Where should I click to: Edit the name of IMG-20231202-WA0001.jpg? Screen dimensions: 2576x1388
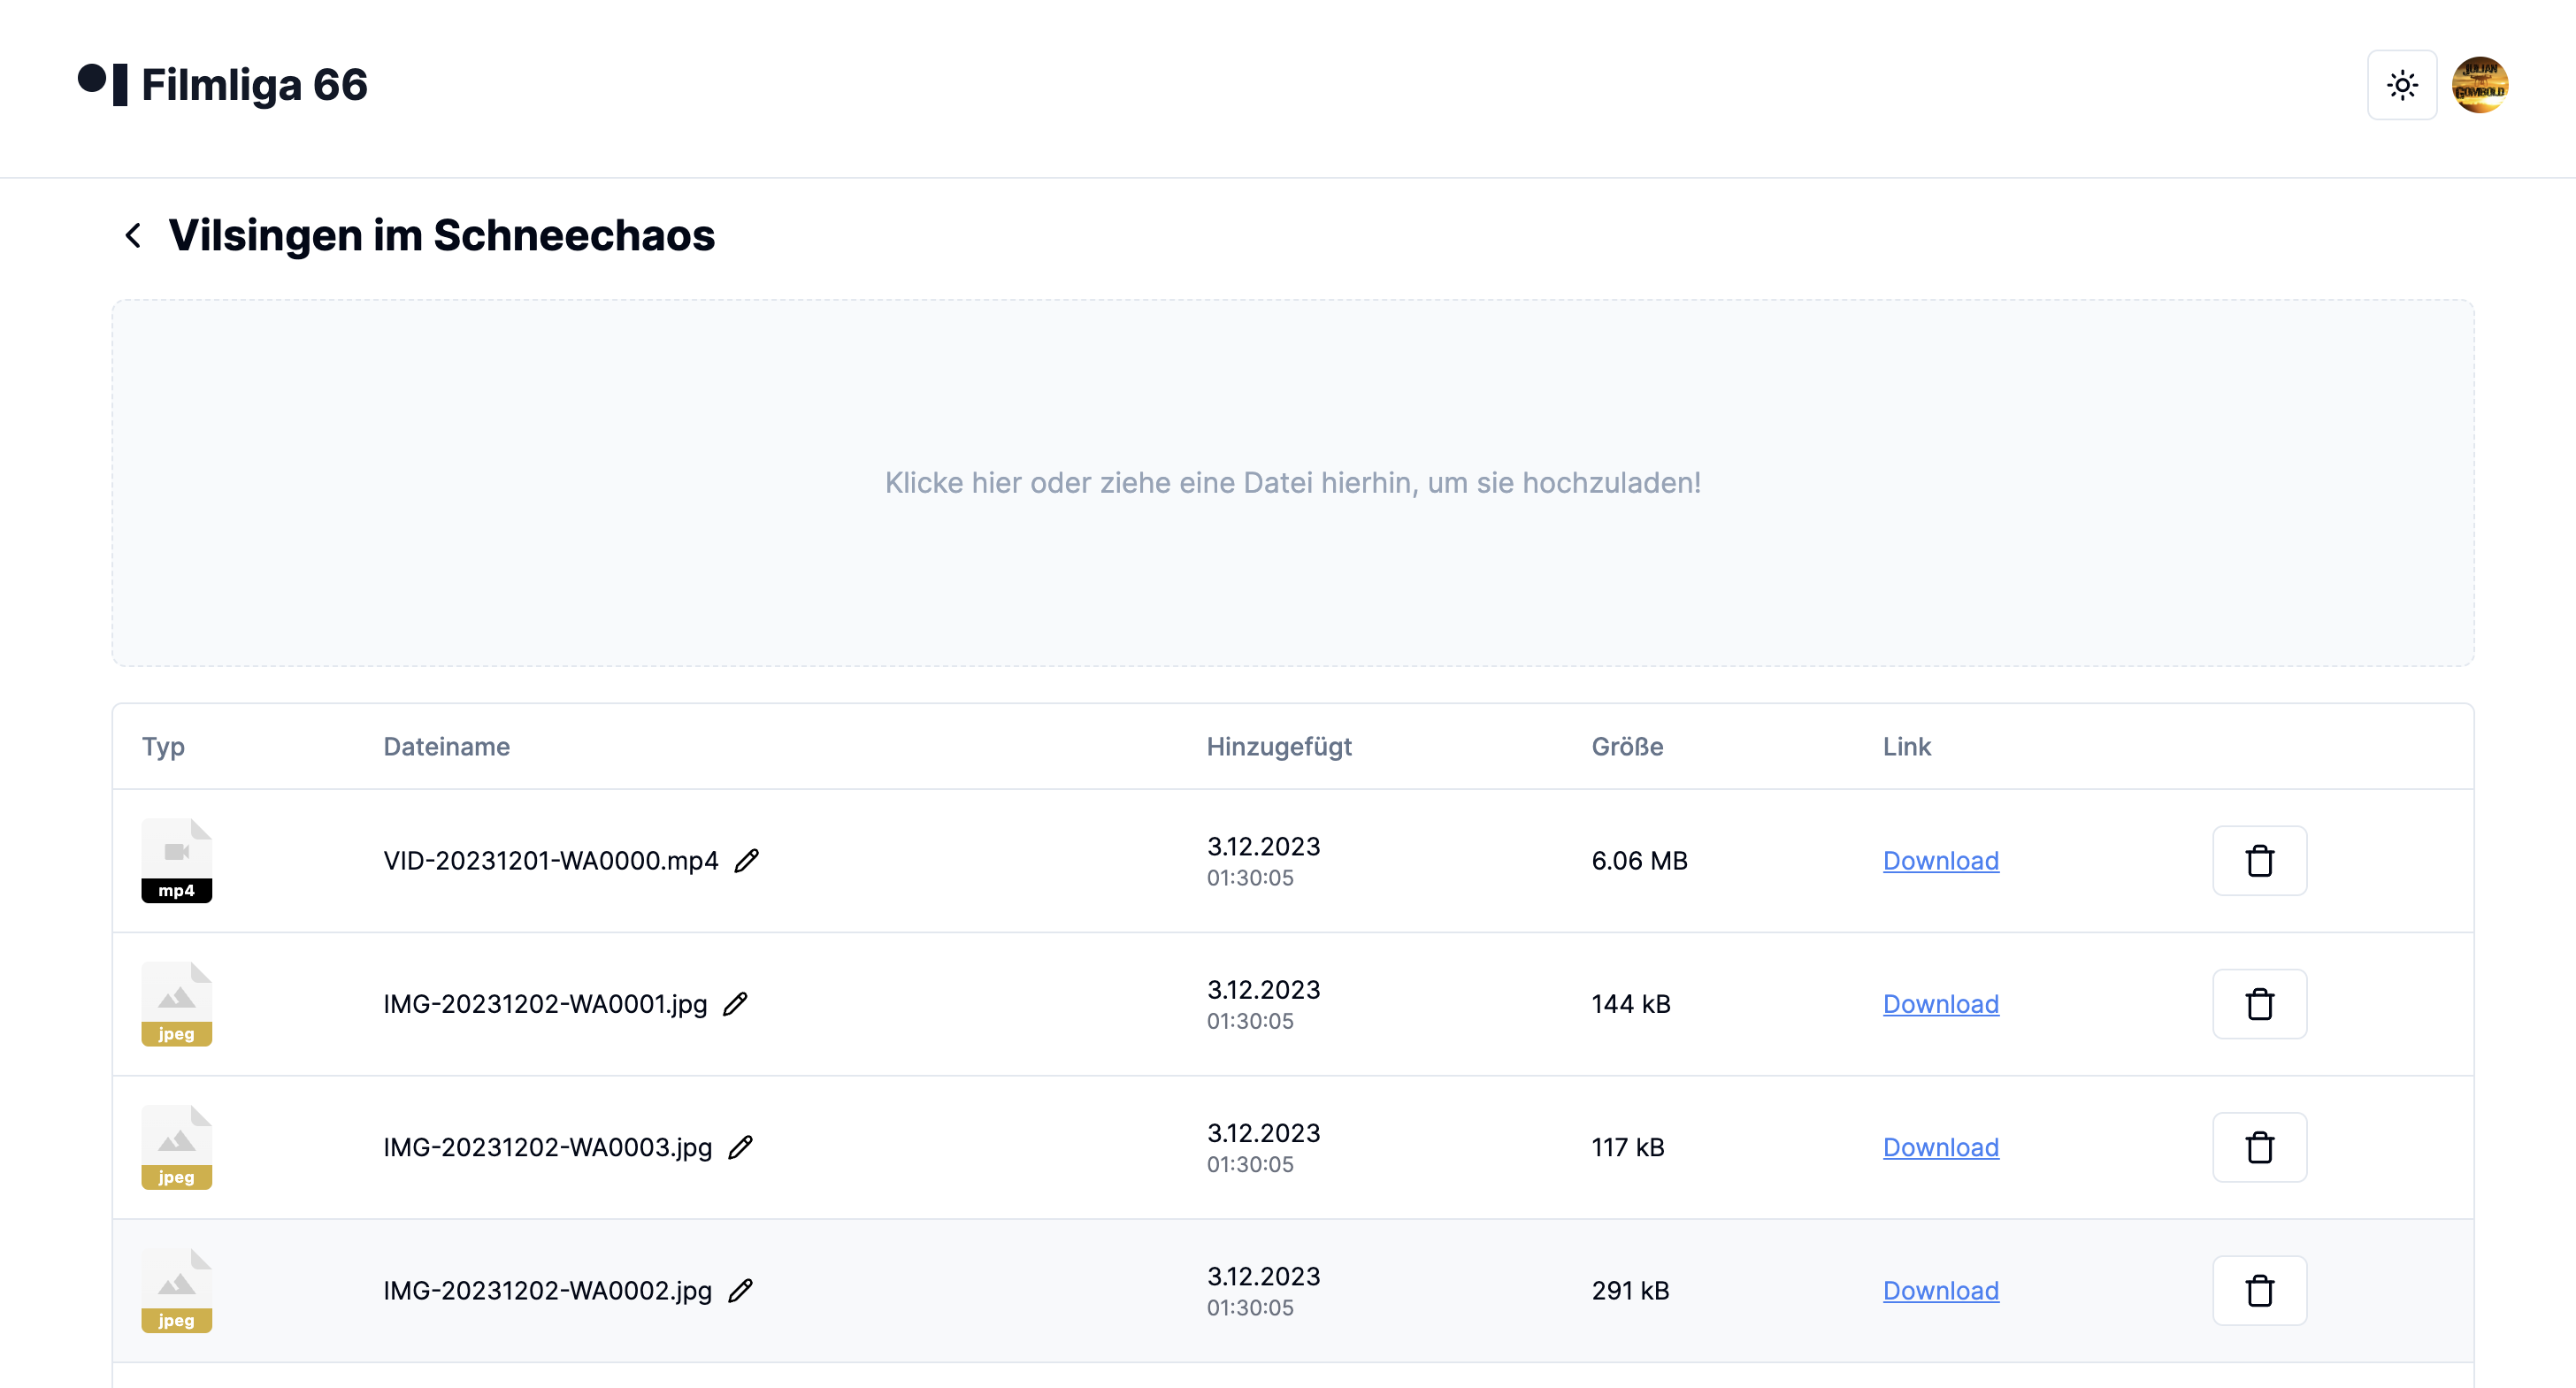(x=735, y=1004)
